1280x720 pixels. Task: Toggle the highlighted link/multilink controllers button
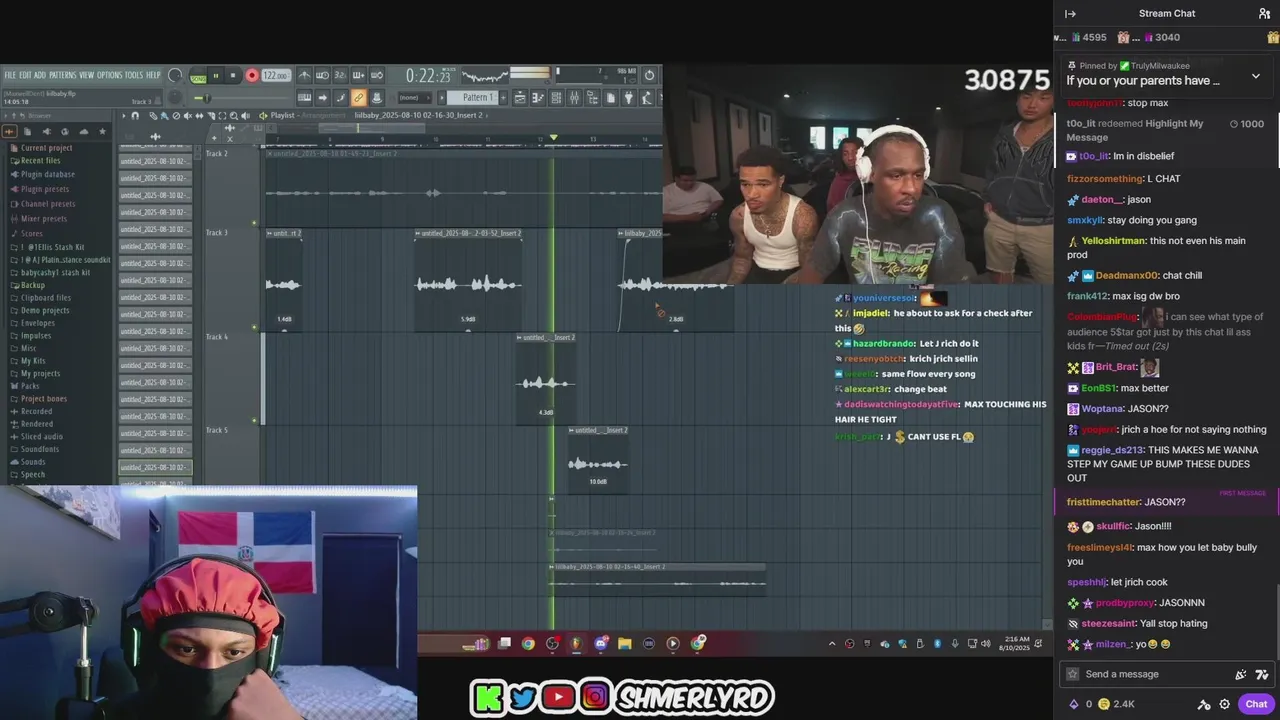coord(358,98)
